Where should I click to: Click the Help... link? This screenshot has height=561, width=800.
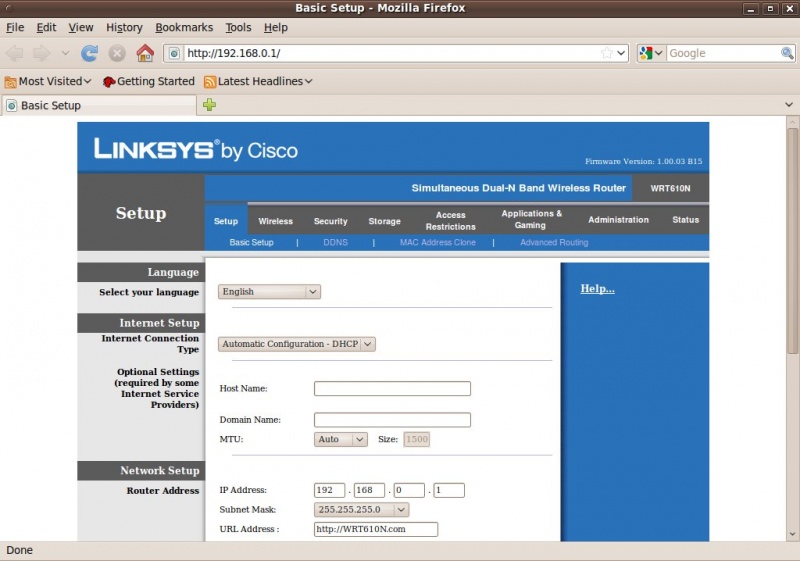click(x=597, y=289)
